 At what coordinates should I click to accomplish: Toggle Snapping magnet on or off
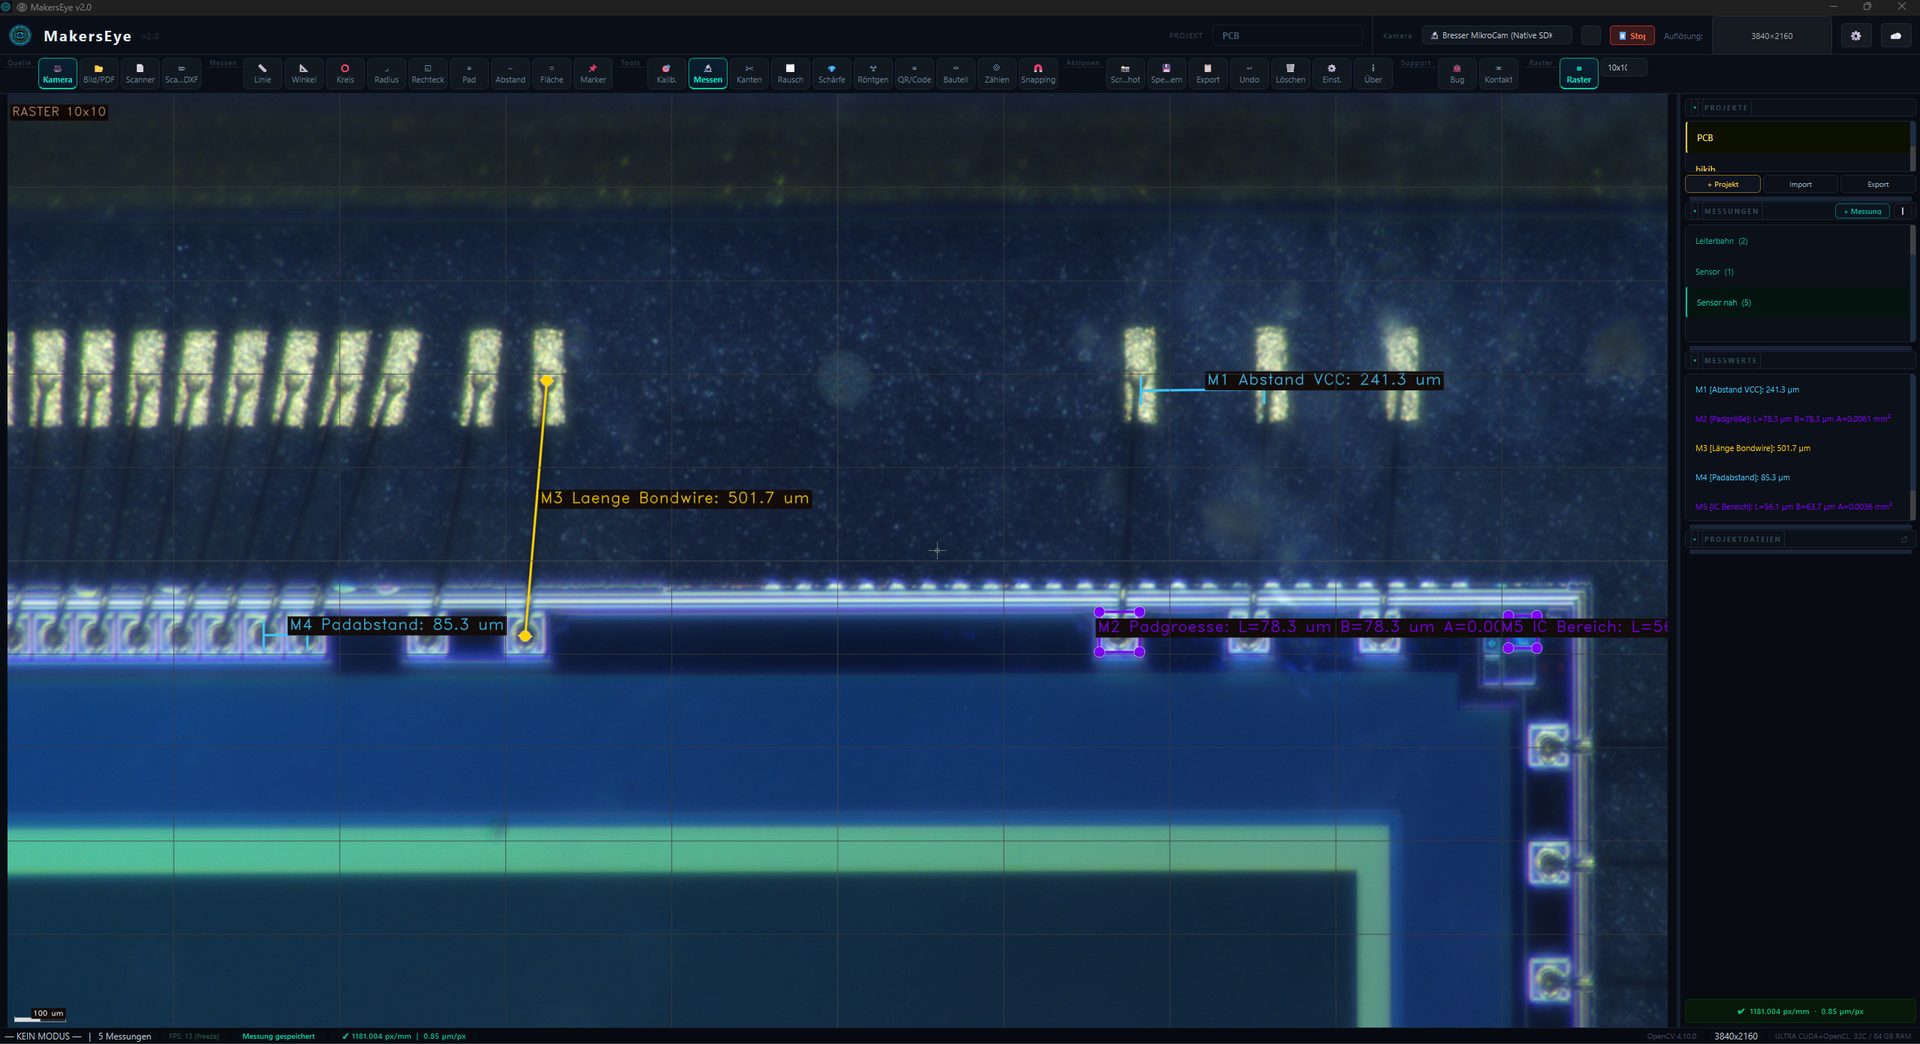coord(1037,73)
